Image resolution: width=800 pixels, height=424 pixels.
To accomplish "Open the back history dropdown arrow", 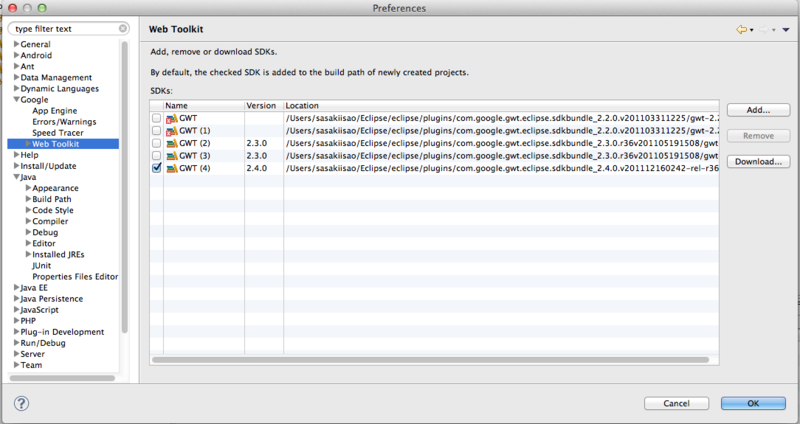I will [x=752, y=31].
